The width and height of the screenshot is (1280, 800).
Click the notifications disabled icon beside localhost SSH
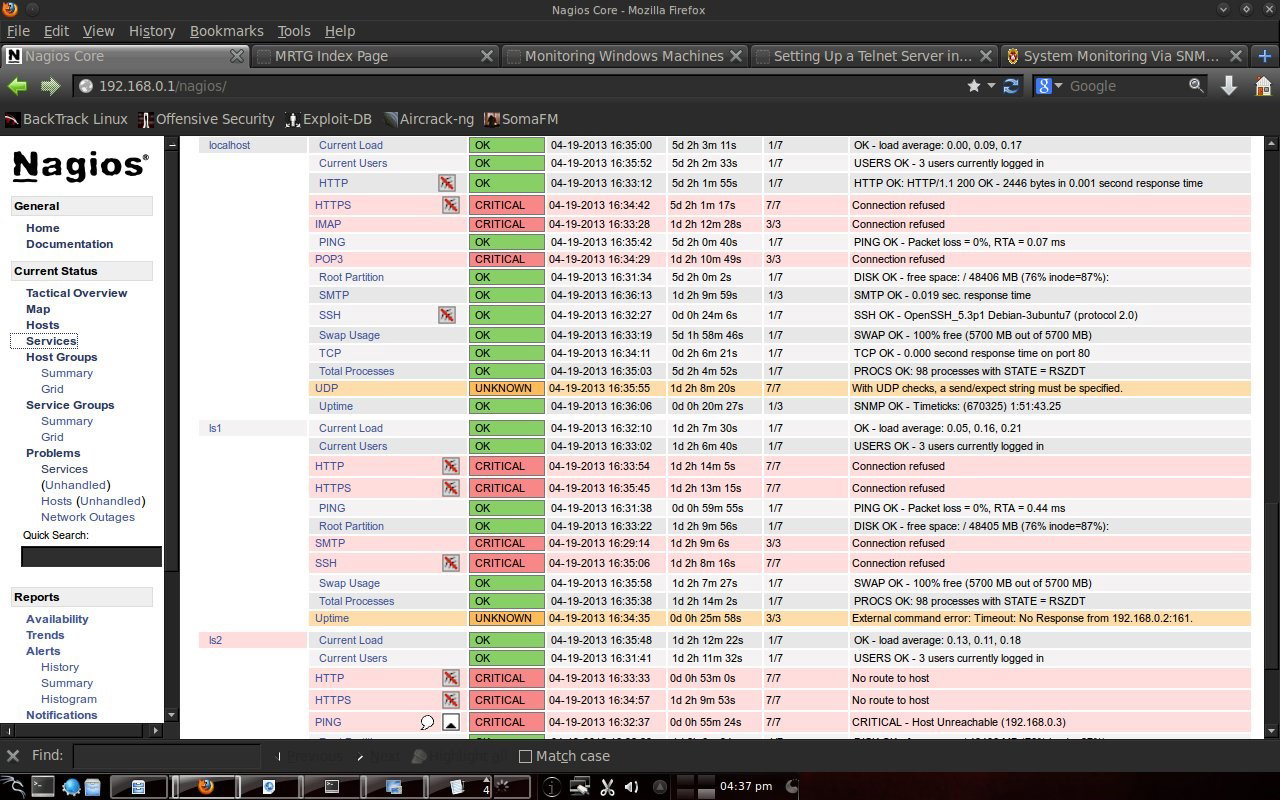(447, 315)
